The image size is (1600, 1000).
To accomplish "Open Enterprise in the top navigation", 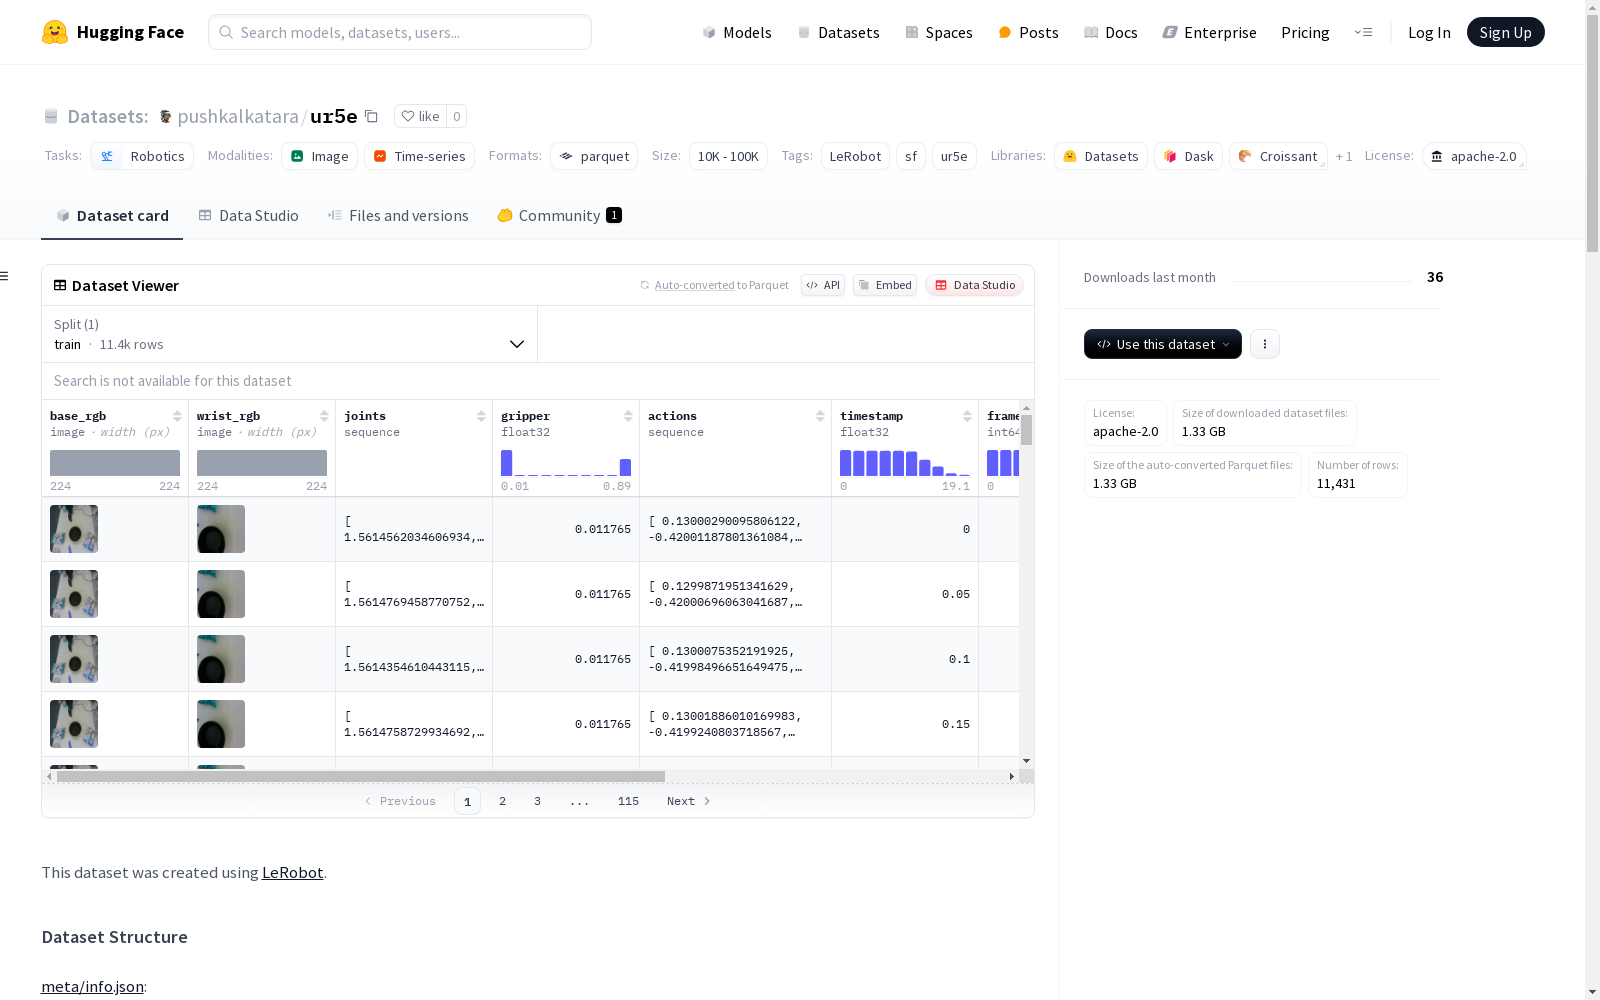I will pos(1210,32).
